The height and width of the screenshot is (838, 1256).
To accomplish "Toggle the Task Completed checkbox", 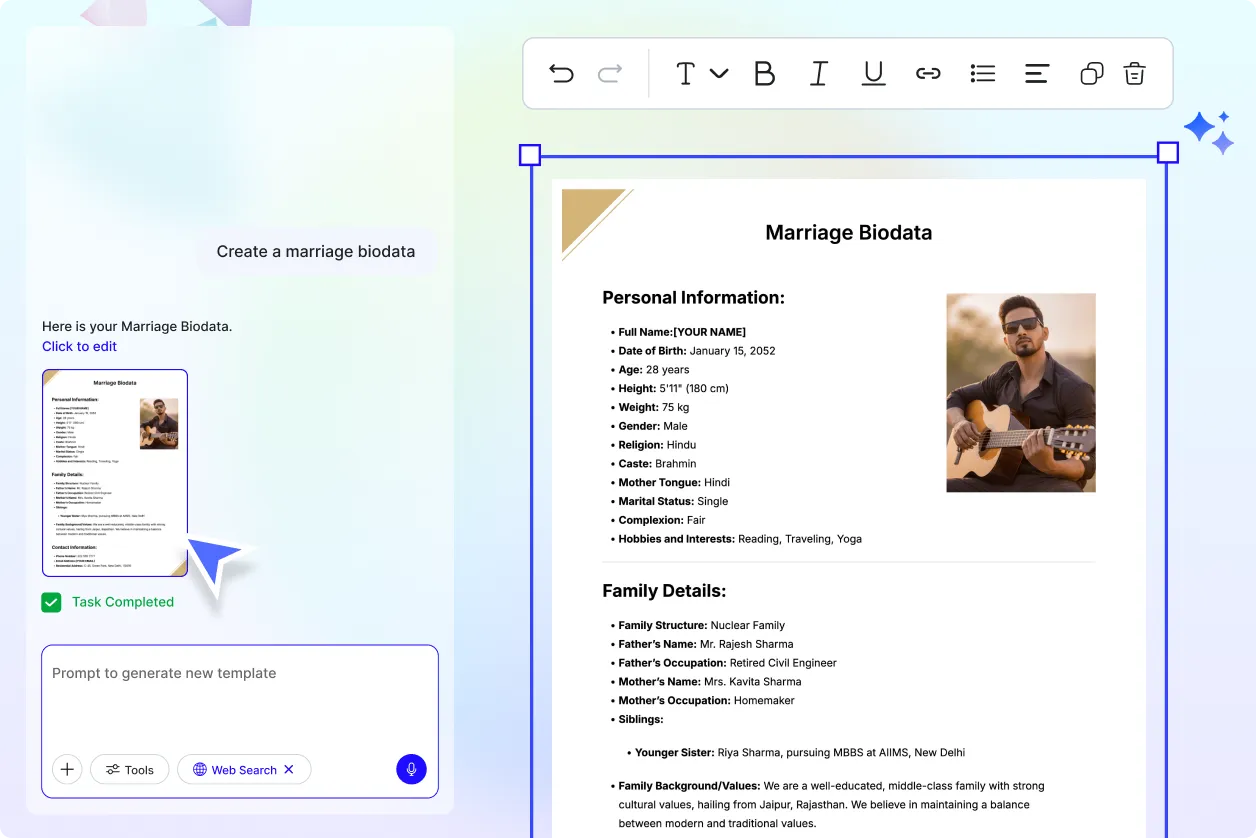I will [51, 602].
